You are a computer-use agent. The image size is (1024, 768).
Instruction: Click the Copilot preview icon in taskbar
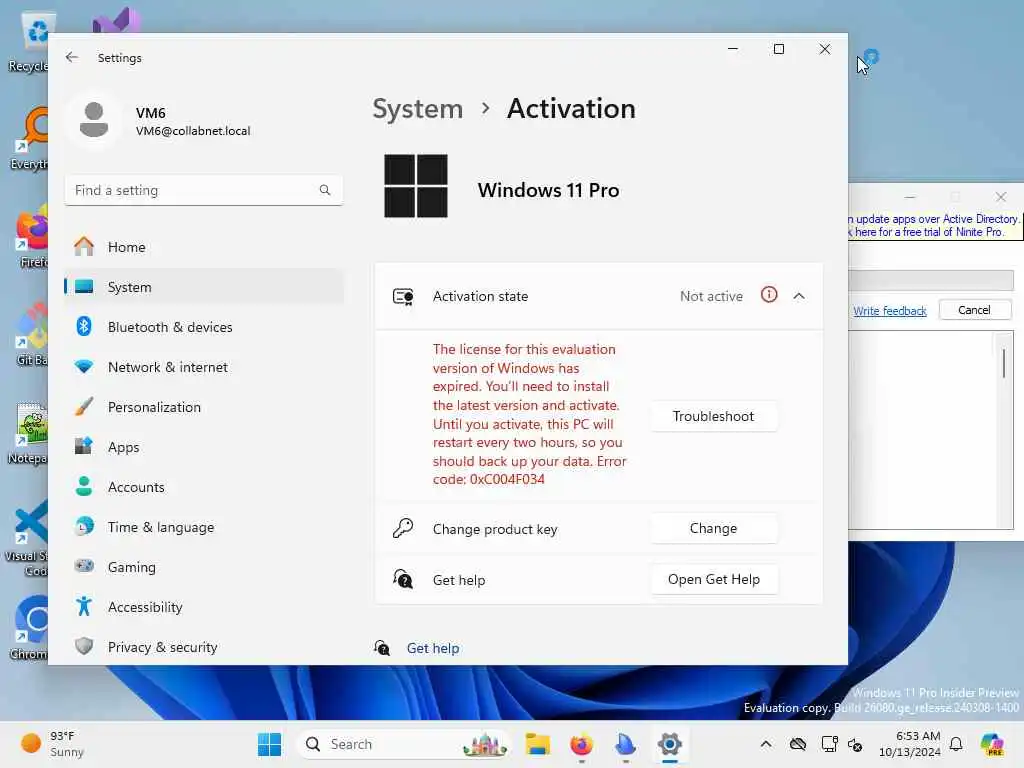coord(992,744)
